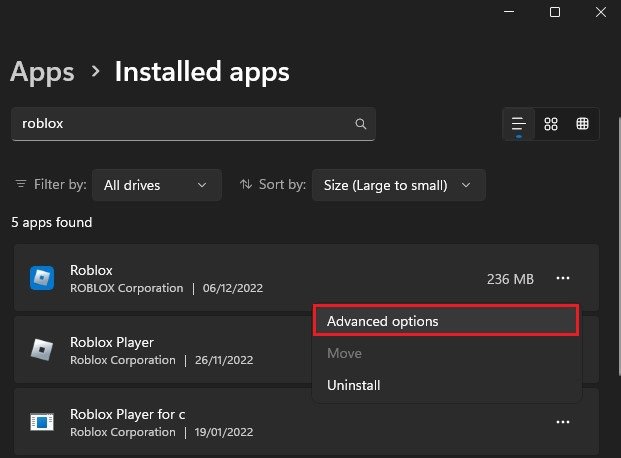Click the Installed apps heading

[x=202, y=72]
